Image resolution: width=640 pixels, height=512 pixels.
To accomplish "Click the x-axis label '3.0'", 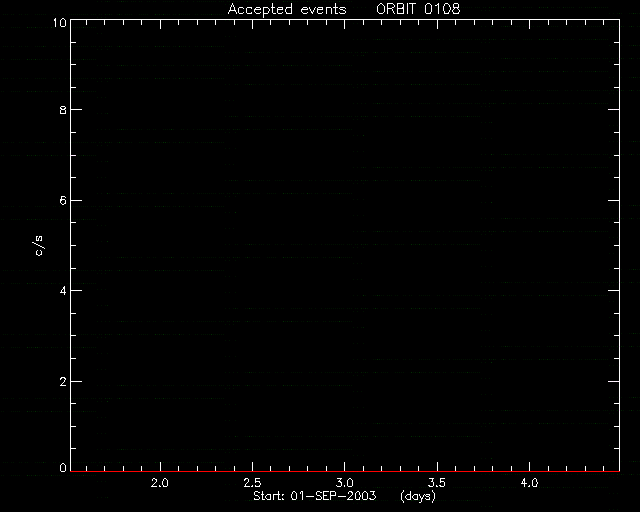I will point(344,483).
